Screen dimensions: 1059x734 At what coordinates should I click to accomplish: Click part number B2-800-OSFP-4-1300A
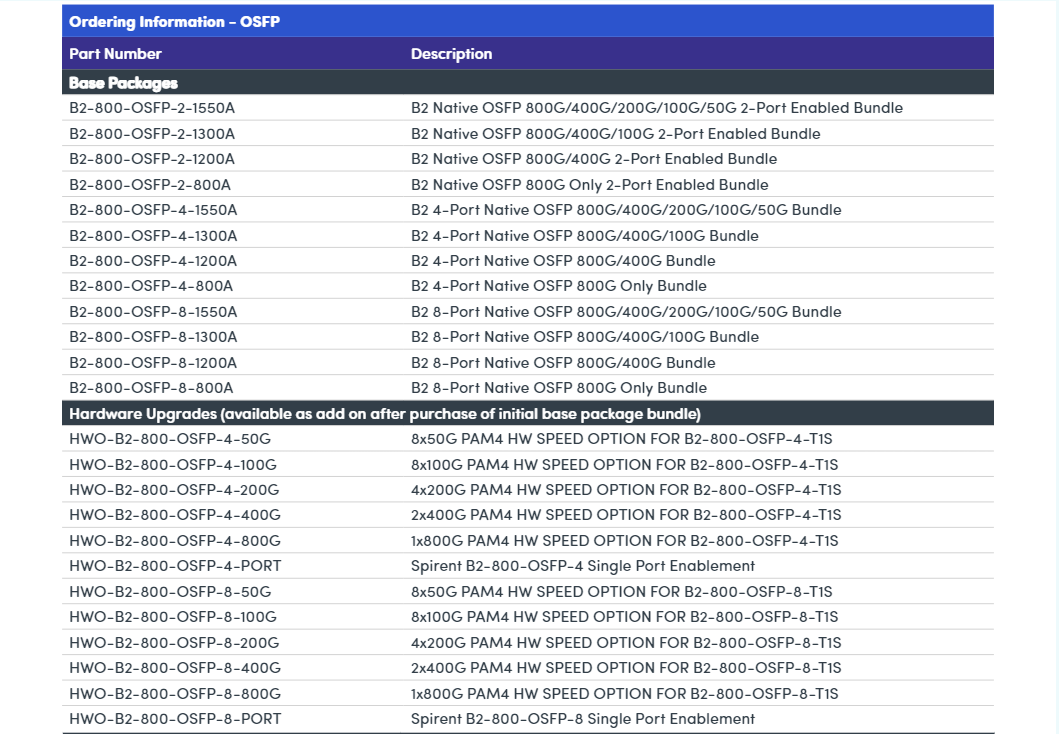pyautogui.click(x=153, y=235)
